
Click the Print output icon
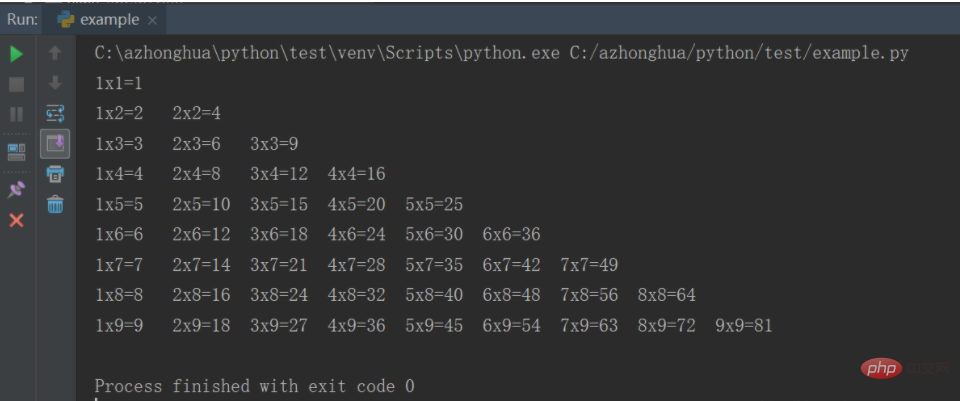[55, 175]
